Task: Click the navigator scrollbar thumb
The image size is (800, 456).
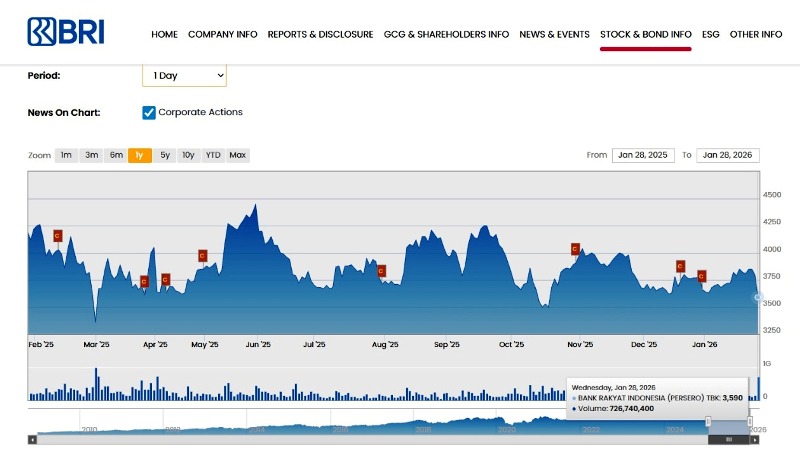Action: (729, 439)
